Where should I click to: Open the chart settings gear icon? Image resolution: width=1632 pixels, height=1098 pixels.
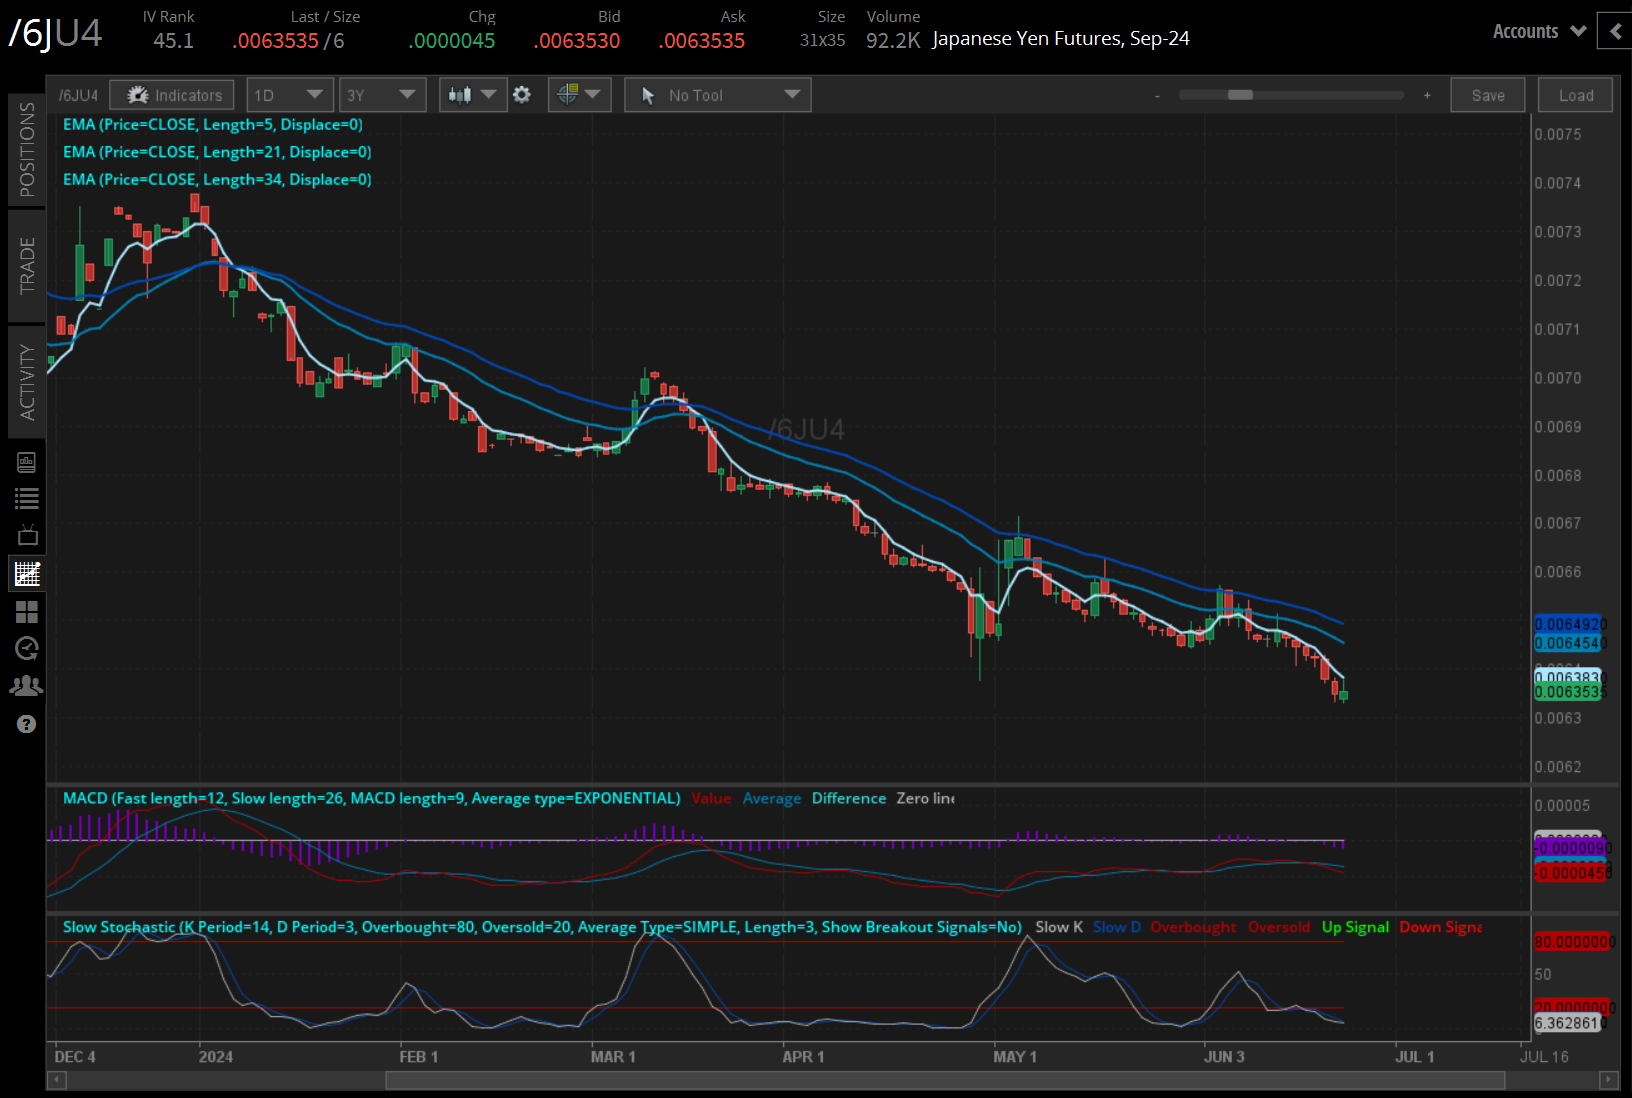522,95
